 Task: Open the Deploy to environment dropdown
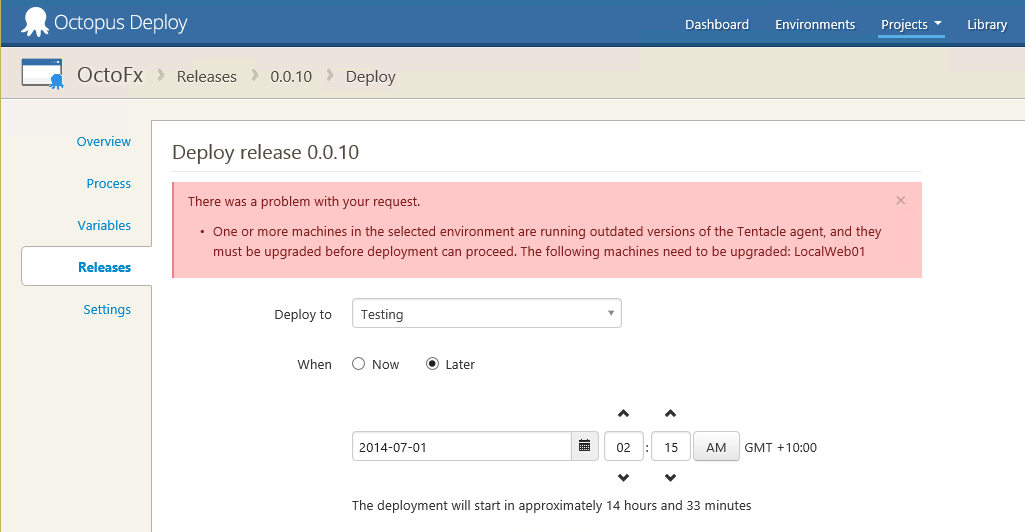(x=486, y=314)
